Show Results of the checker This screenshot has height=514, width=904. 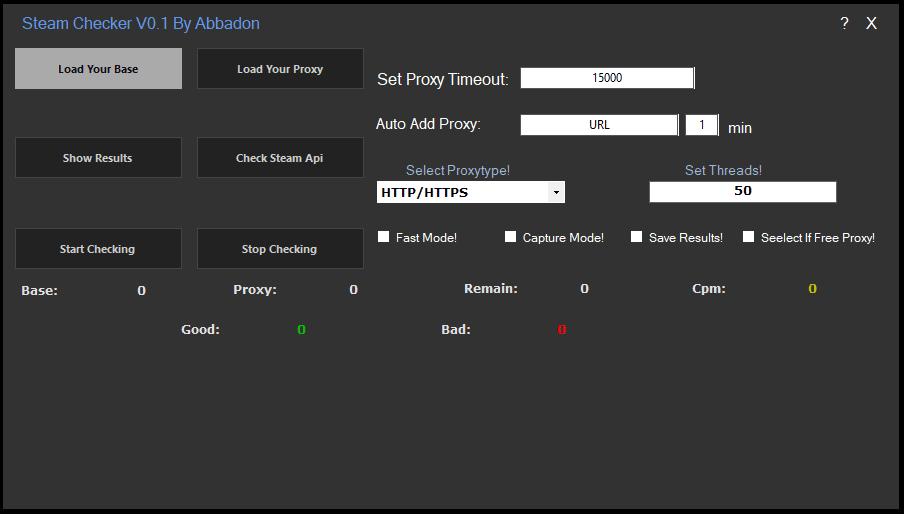[x=98, y=157]
